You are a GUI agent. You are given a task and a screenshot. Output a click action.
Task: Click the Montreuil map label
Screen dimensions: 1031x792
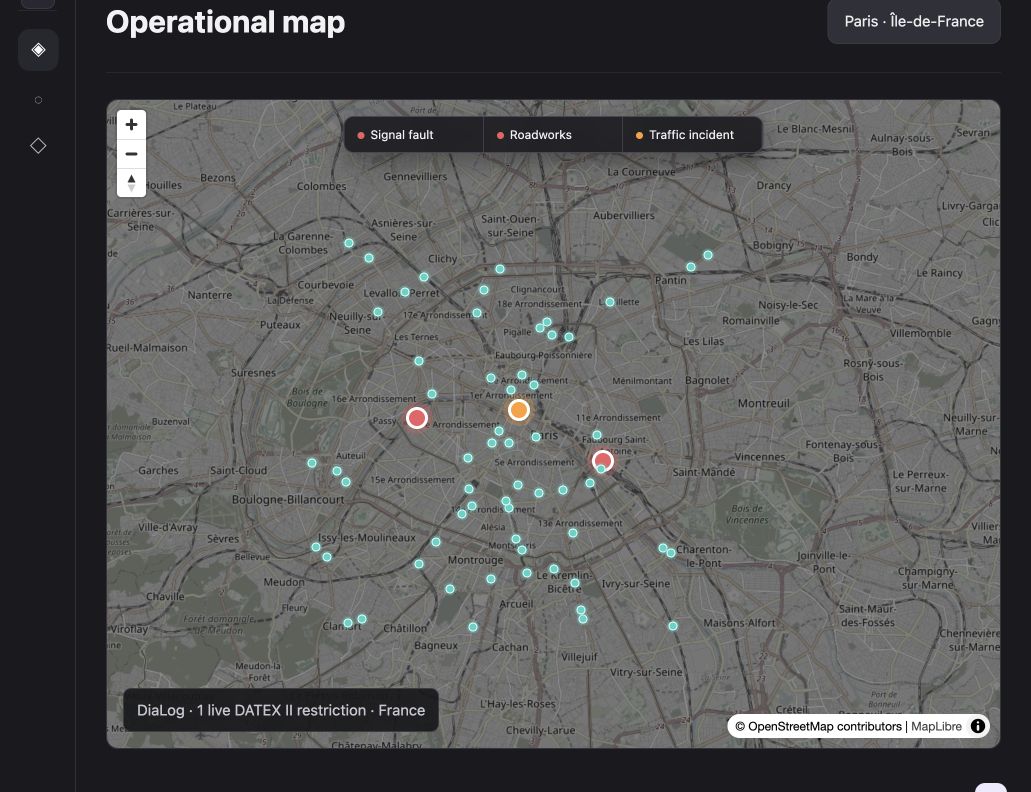coord(763,403)
